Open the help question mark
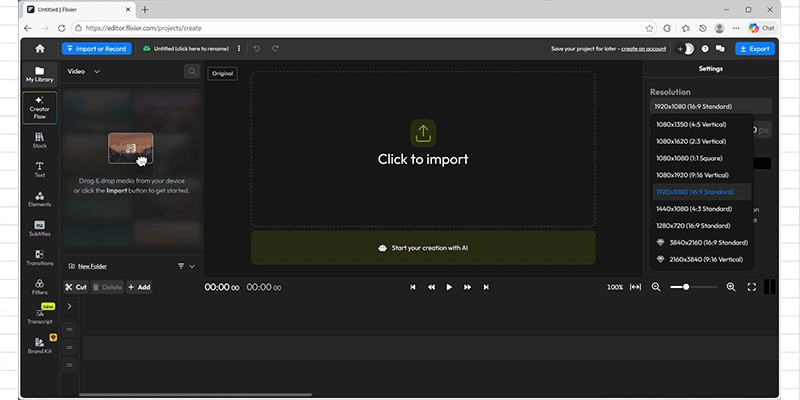Screen dimensions: 800x400 [705, 48]
